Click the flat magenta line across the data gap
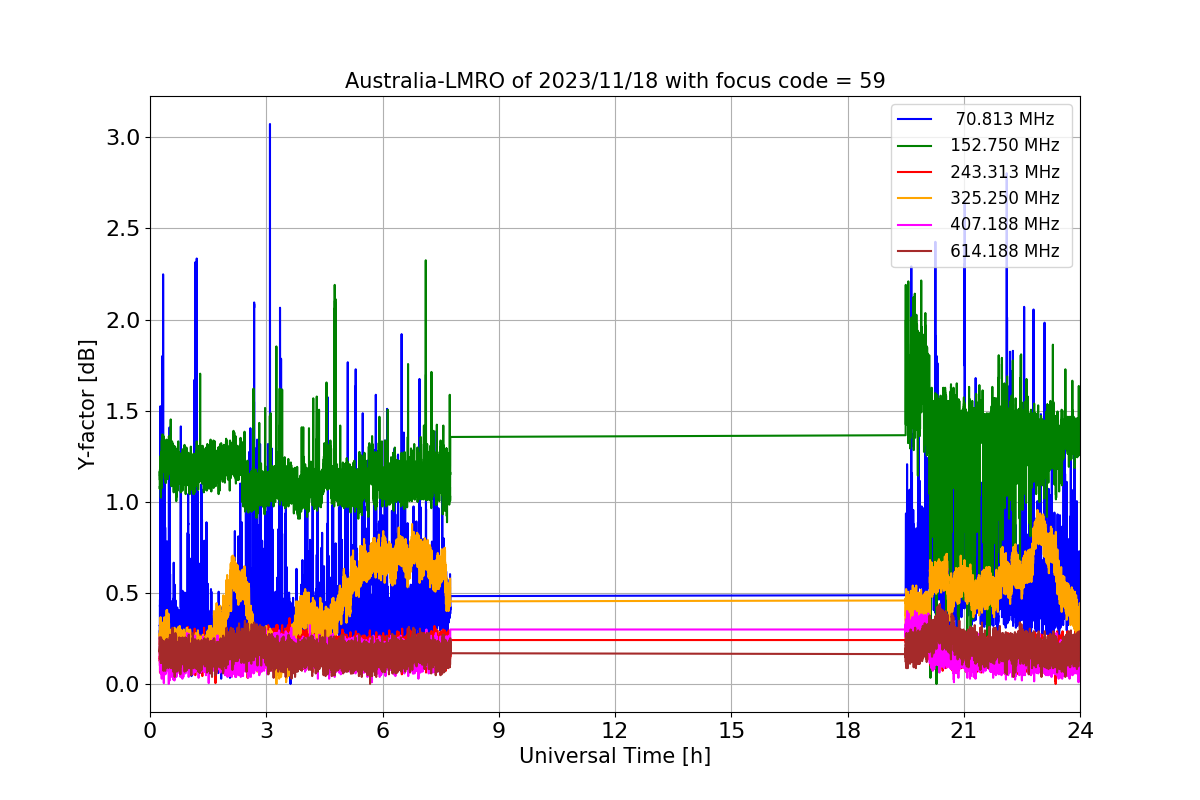Viewport: 1200px width, 800px height. tap(678, 630)
